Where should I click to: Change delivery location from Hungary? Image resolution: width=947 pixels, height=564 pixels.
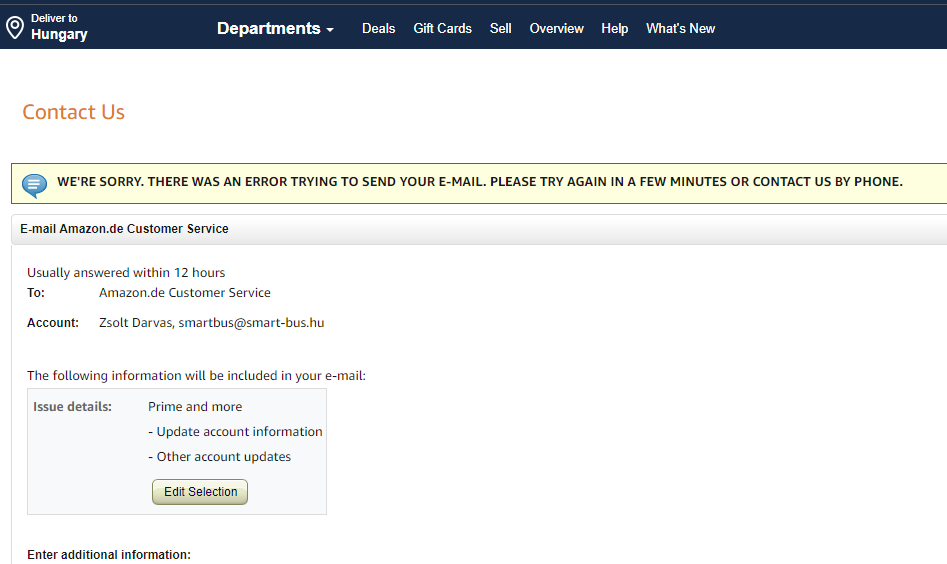(47, 28)
